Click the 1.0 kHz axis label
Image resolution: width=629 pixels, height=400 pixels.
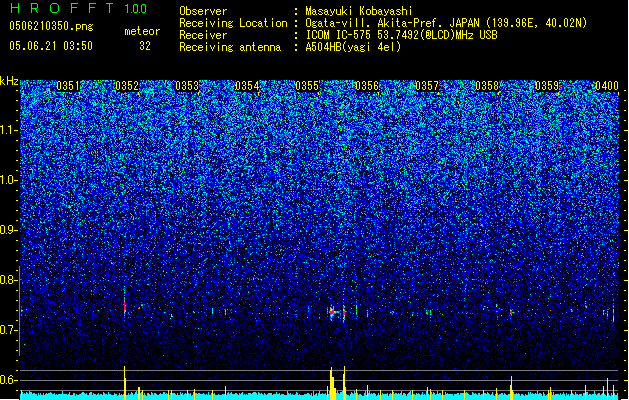point(8,181)
